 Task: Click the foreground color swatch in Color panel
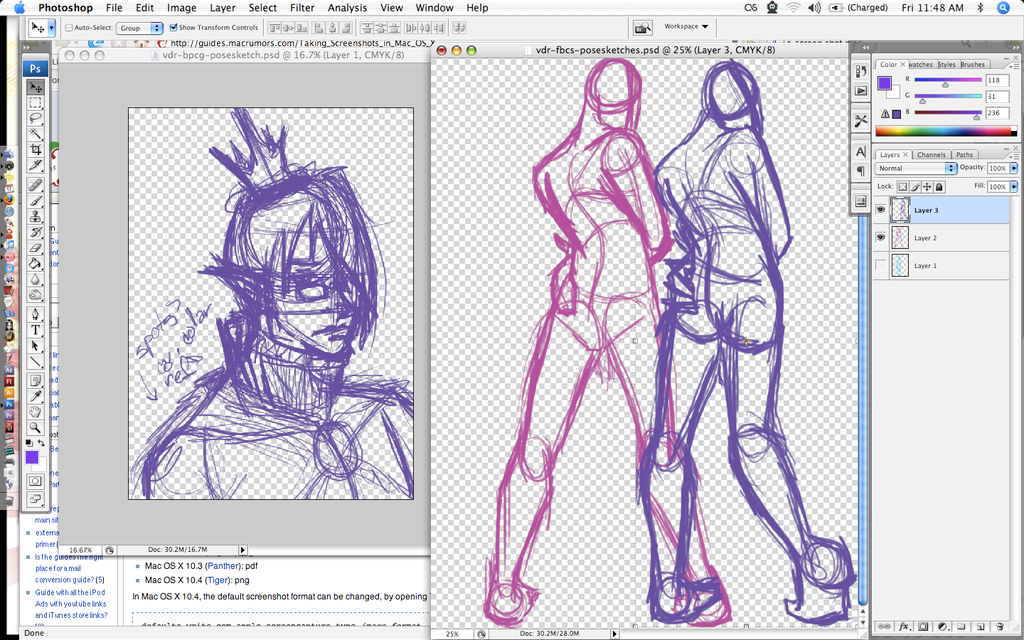pos(884,83)
